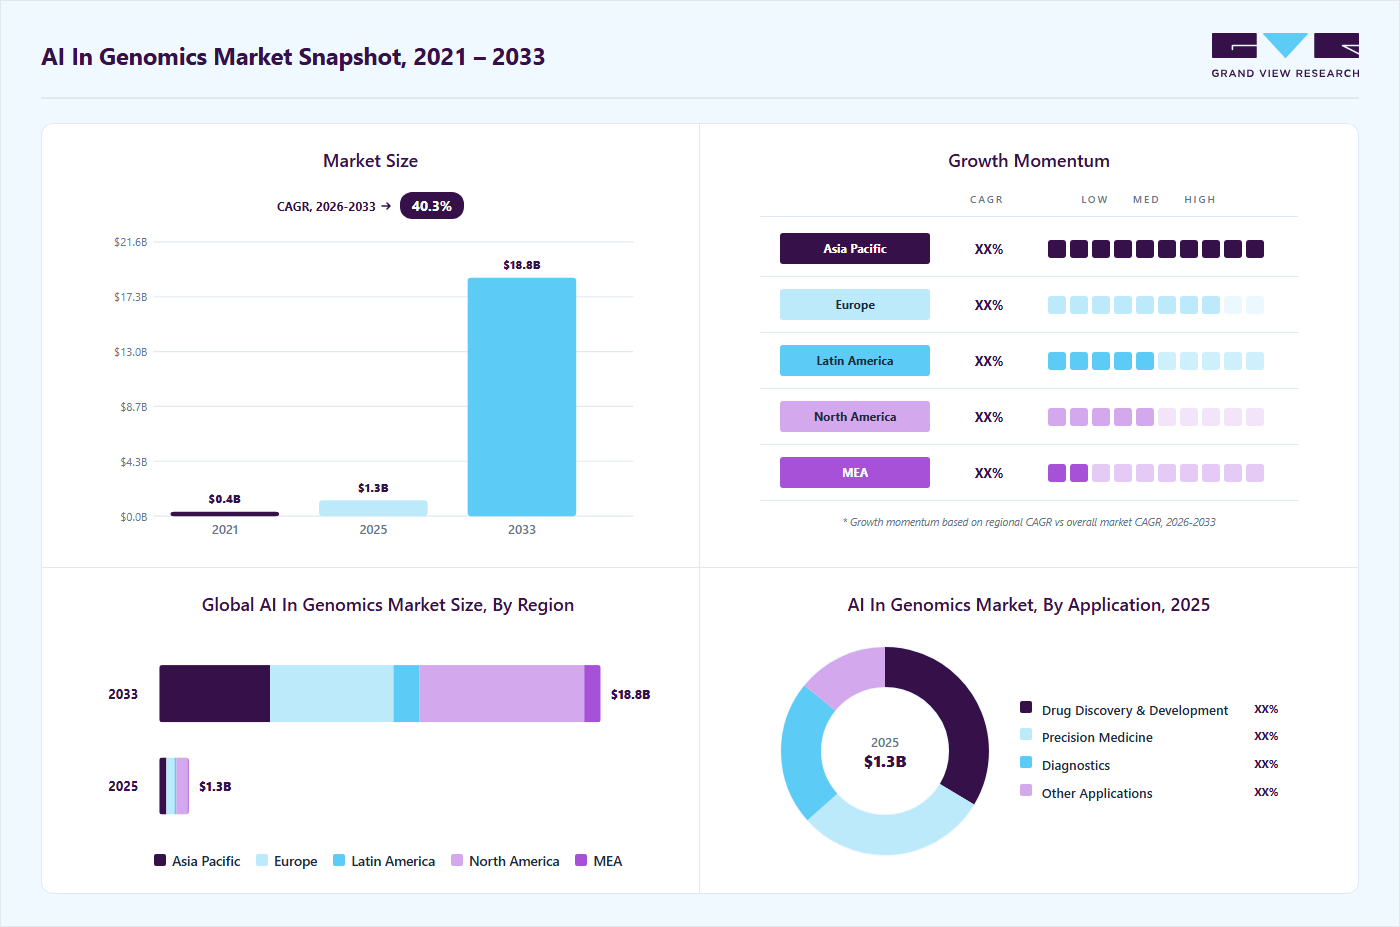The height and width of the screenshot is (927, 1400).
Task: Click the "CAGR, 2026-2033" label
Action: tap(326, 207)
